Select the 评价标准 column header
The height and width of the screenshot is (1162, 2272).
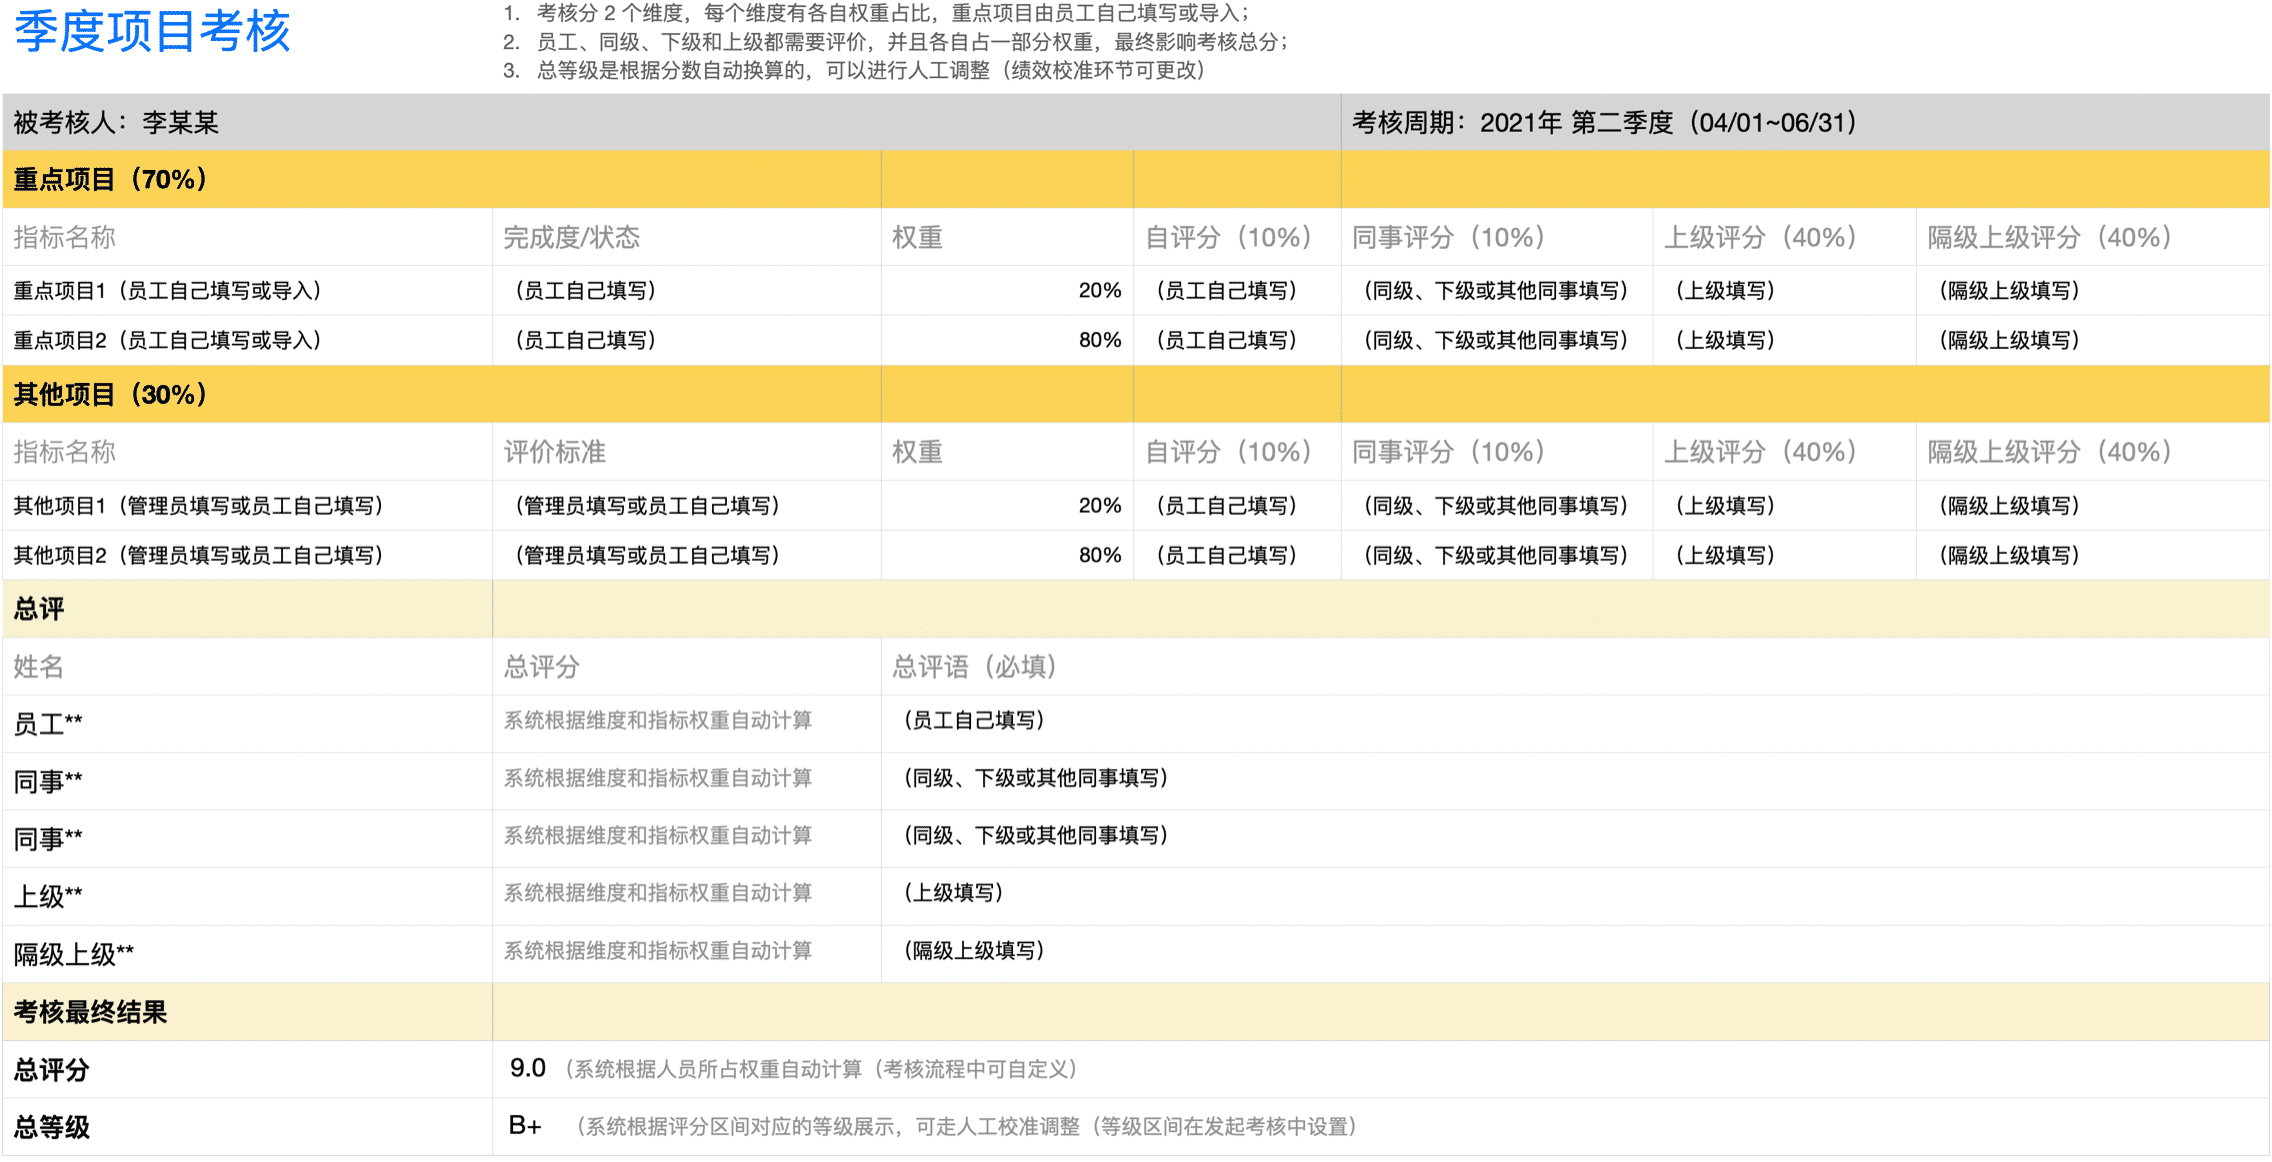[687, 452]
